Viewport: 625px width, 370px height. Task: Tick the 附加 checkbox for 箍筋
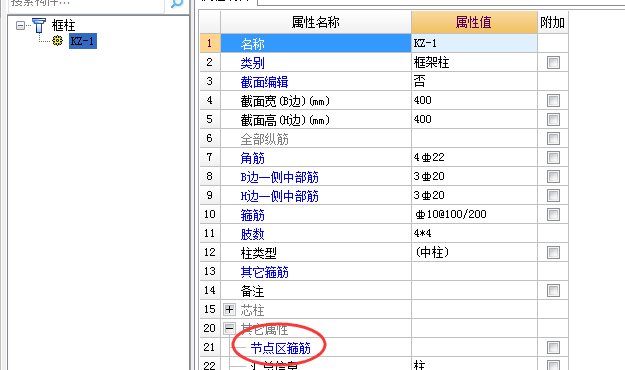coord(553,215)
